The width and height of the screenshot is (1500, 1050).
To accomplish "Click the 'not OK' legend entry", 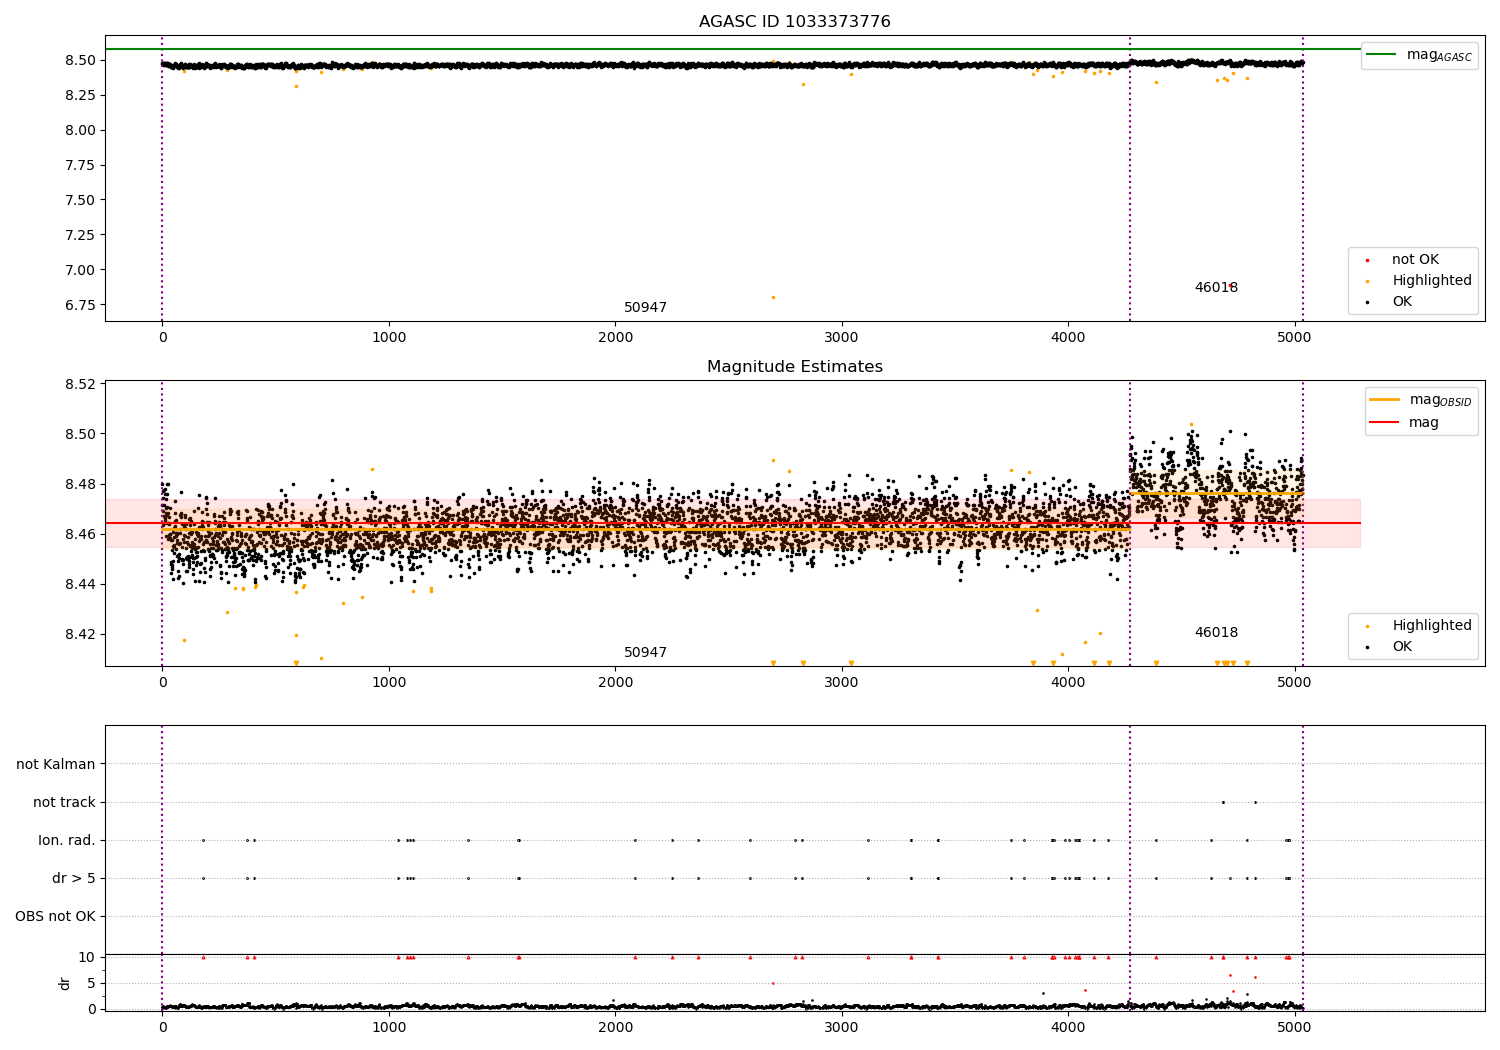I will pos(1415,260).
